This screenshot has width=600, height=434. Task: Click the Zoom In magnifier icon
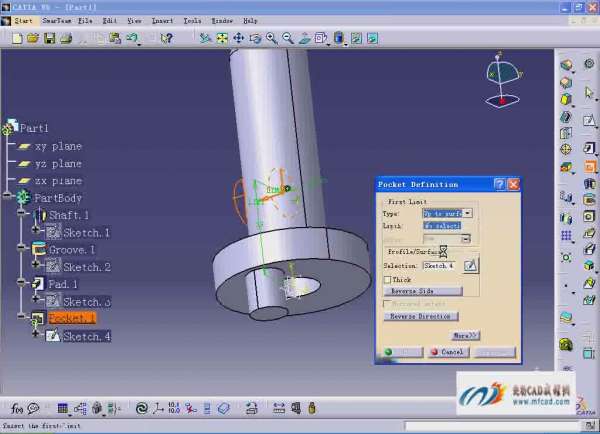[271, 38]
